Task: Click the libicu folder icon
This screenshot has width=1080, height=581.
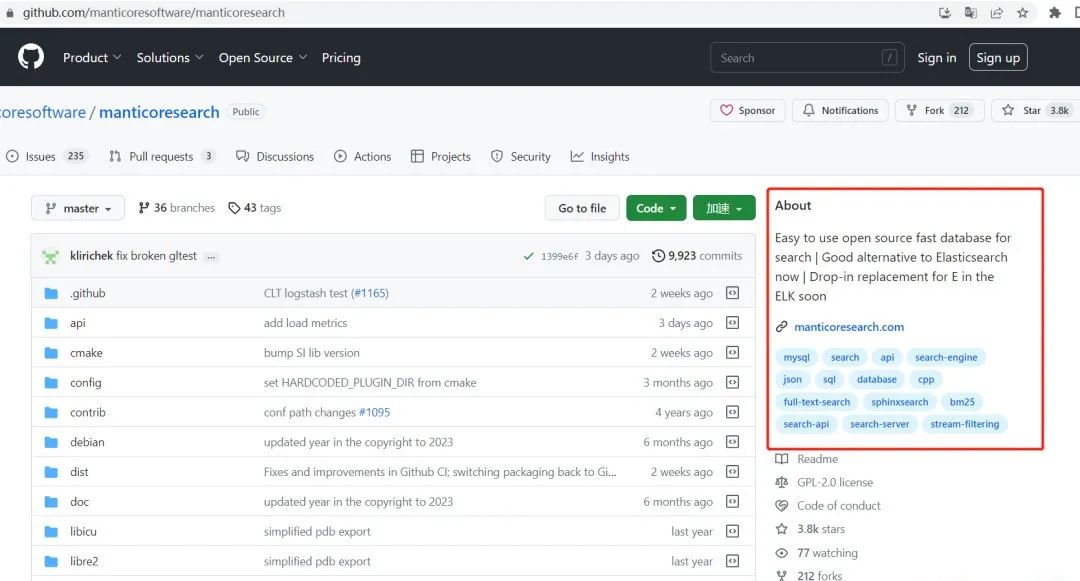Action: pos(51,531)
